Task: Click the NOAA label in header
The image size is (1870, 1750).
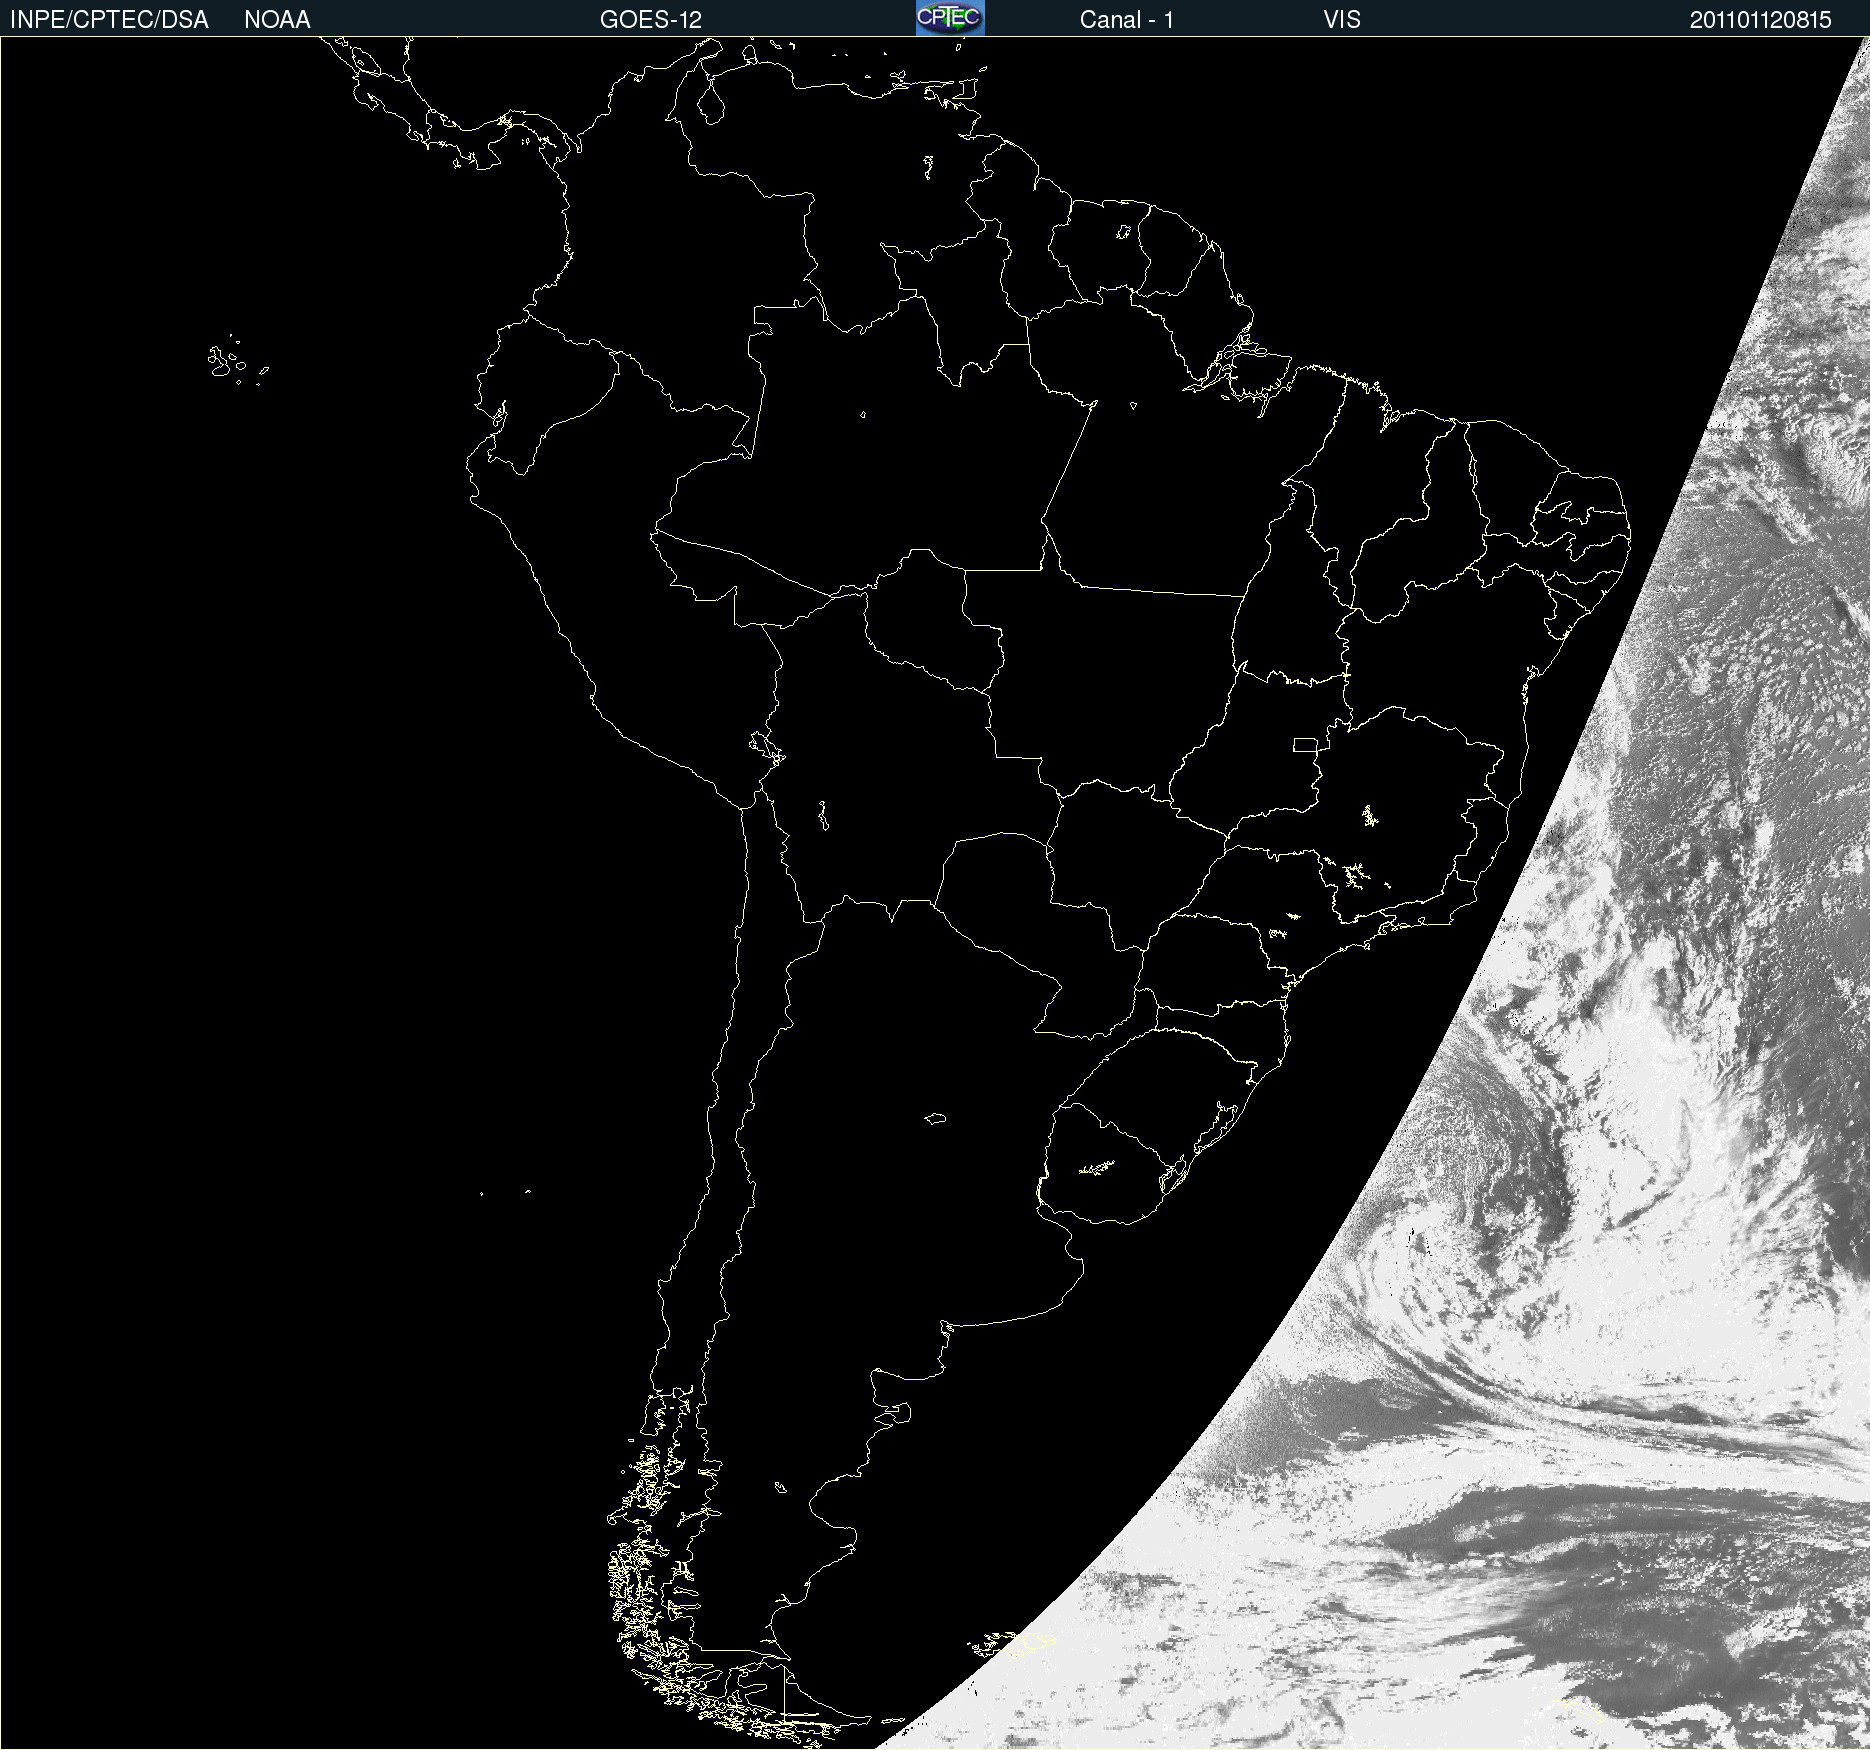Action: click(277, 20)
